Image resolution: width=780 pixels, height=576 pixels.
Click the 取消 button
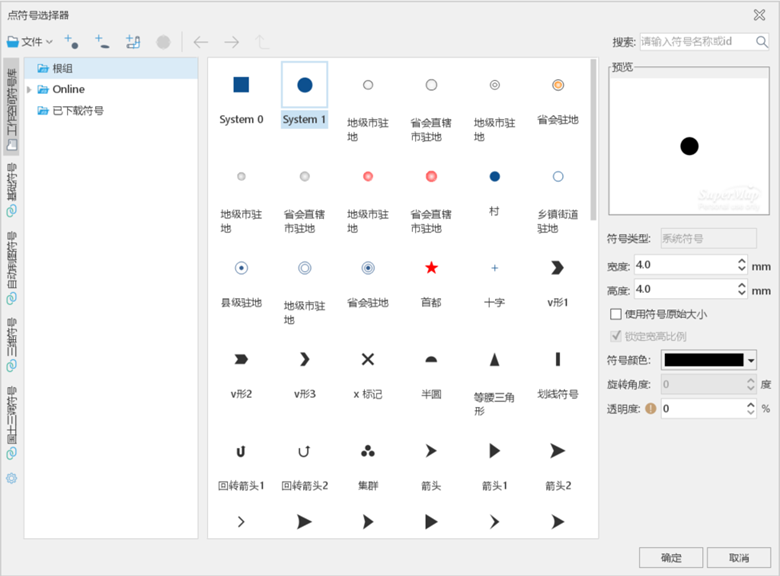click(738, 557)
